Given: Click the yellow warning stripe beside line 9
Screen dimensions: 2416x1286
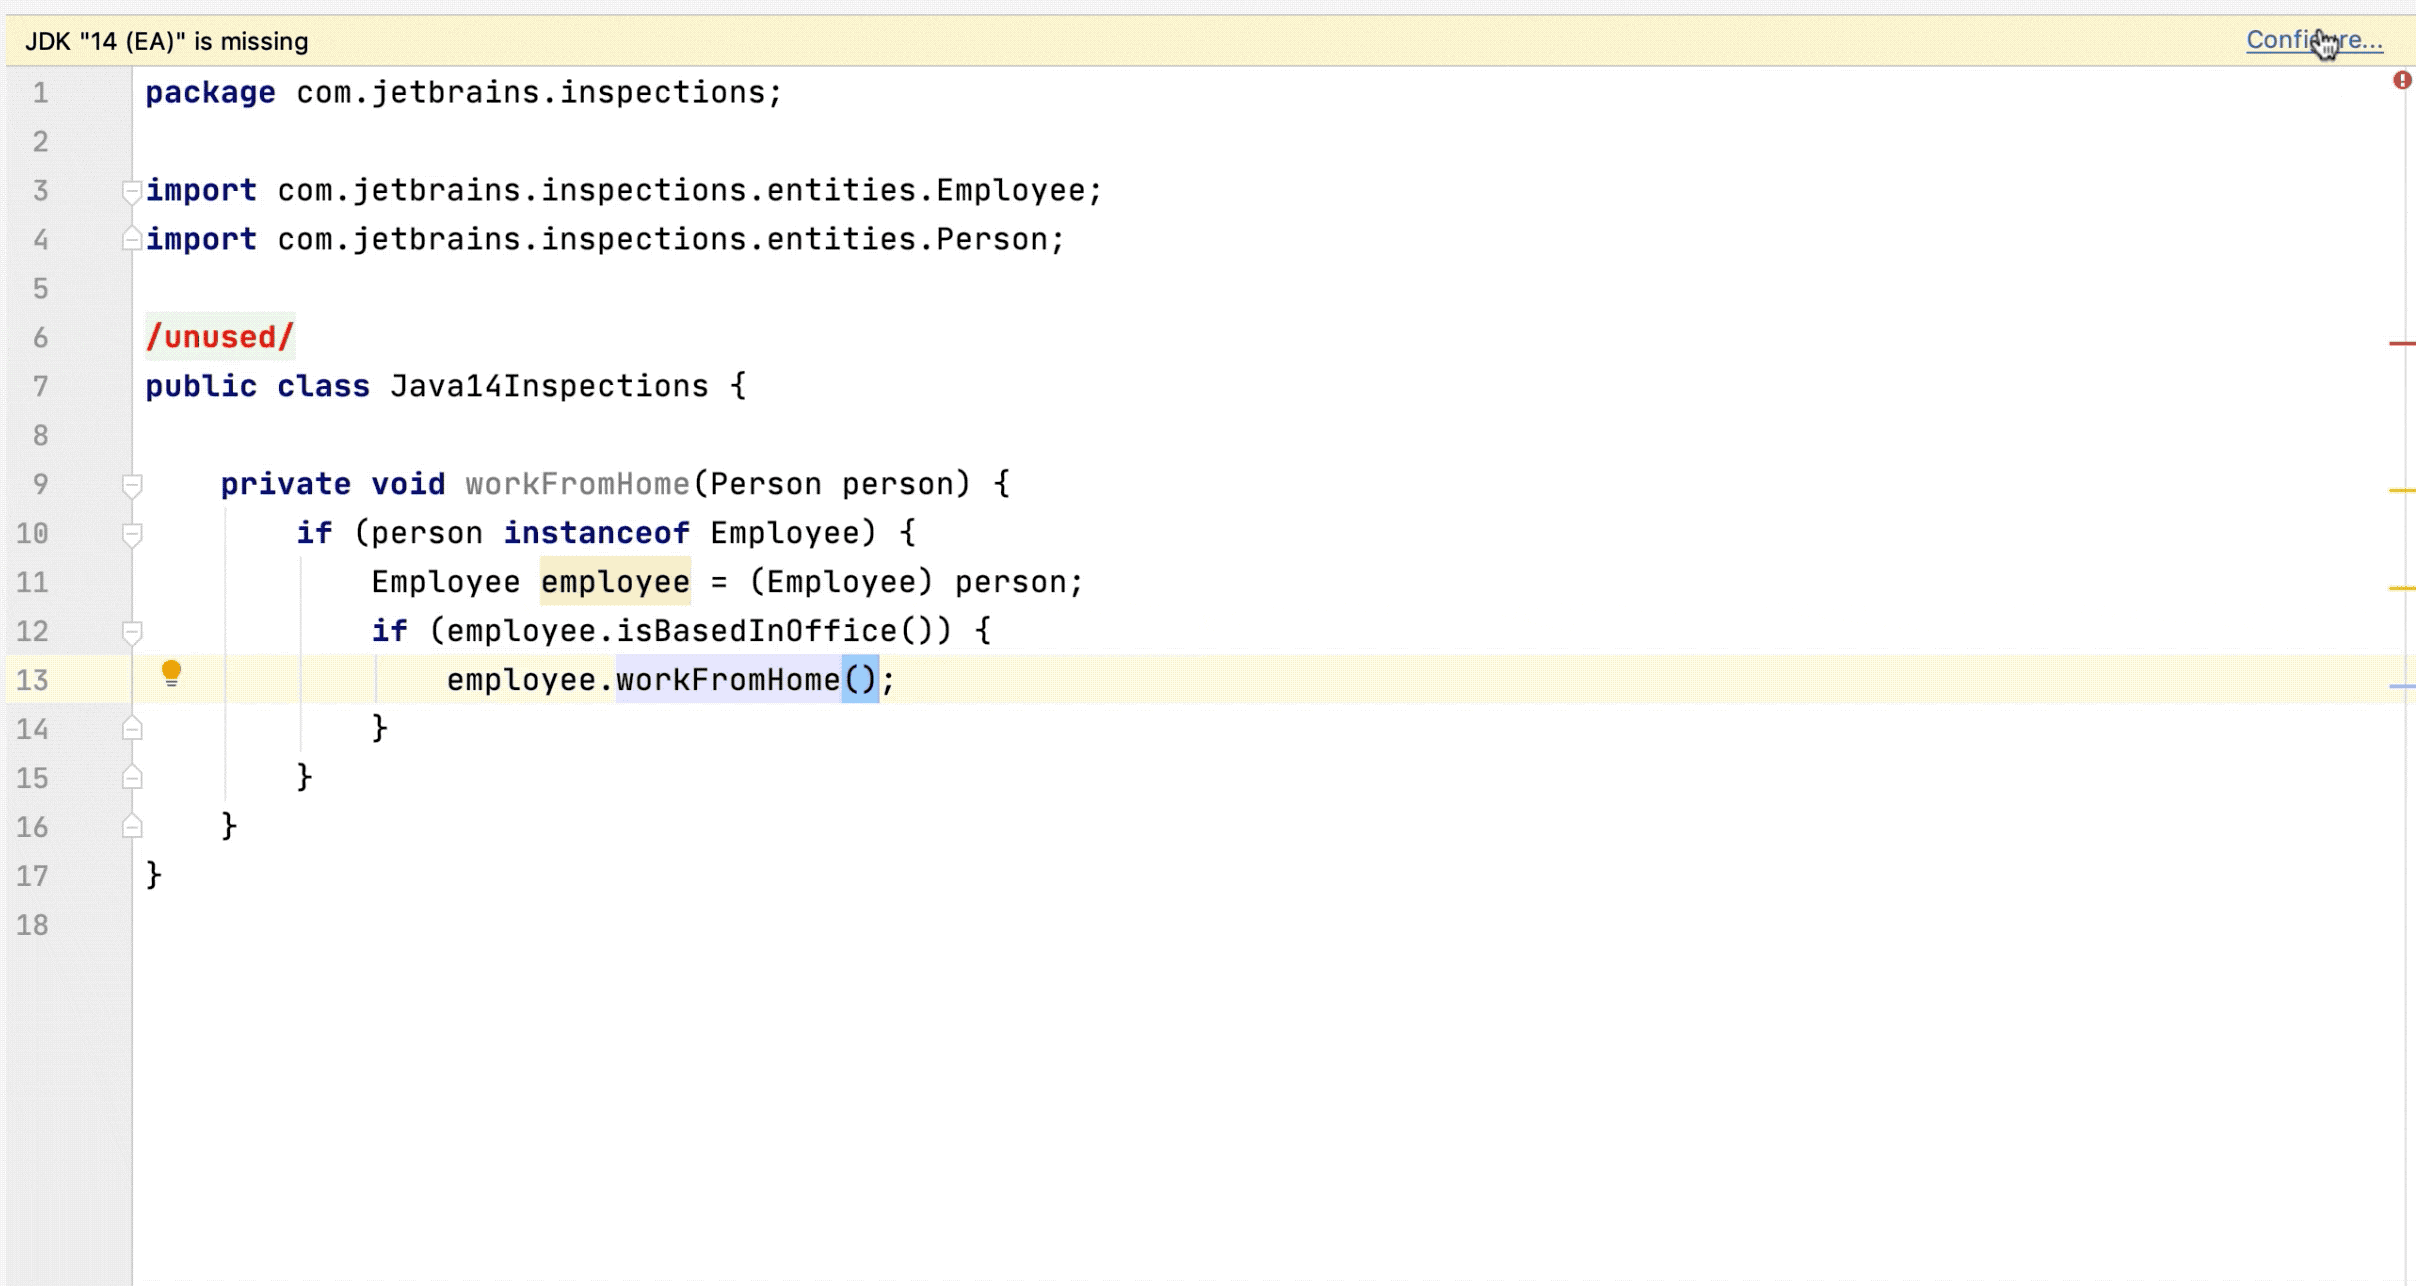Looking at the screenshot, I should coord(2401,490).
